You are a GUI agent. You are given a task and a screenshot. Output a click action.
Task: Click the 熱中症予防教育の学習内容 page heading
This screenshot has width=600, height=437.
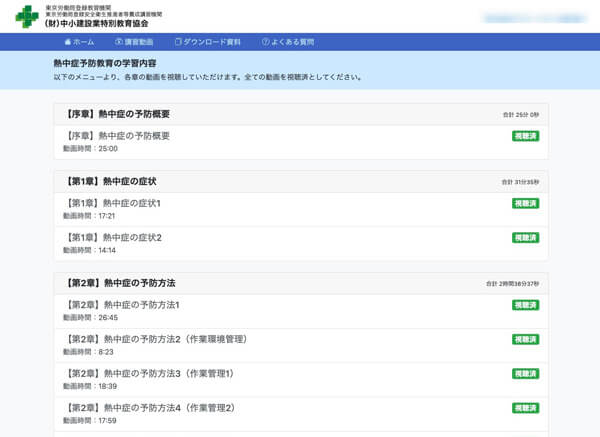click(105, 63)
